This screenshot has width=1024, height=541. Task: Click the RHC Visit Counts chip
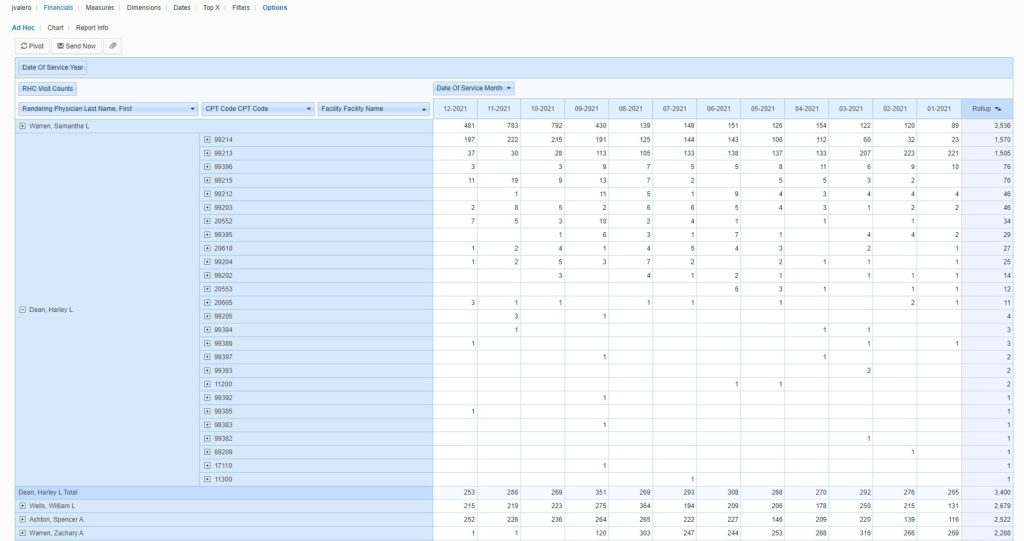[x=48, y=89]
